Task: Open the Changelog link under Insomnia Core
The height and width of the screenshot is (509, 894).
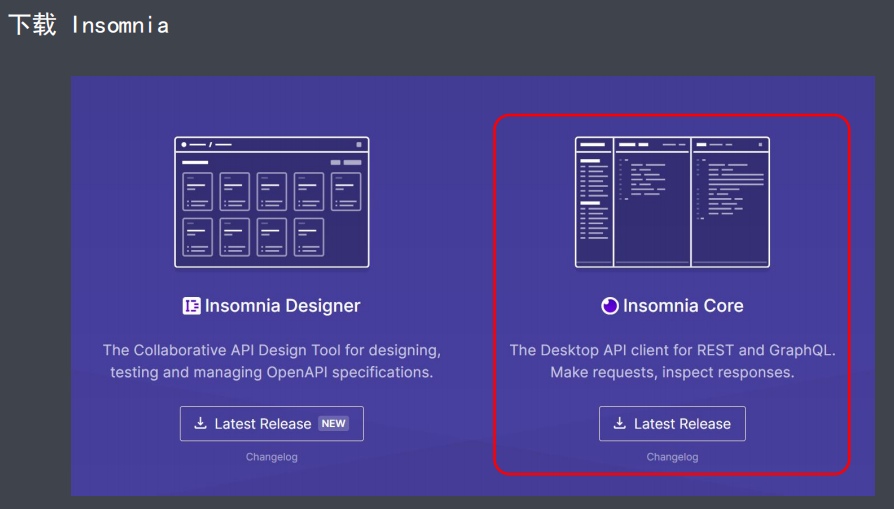Action: (x=672, y=457)
